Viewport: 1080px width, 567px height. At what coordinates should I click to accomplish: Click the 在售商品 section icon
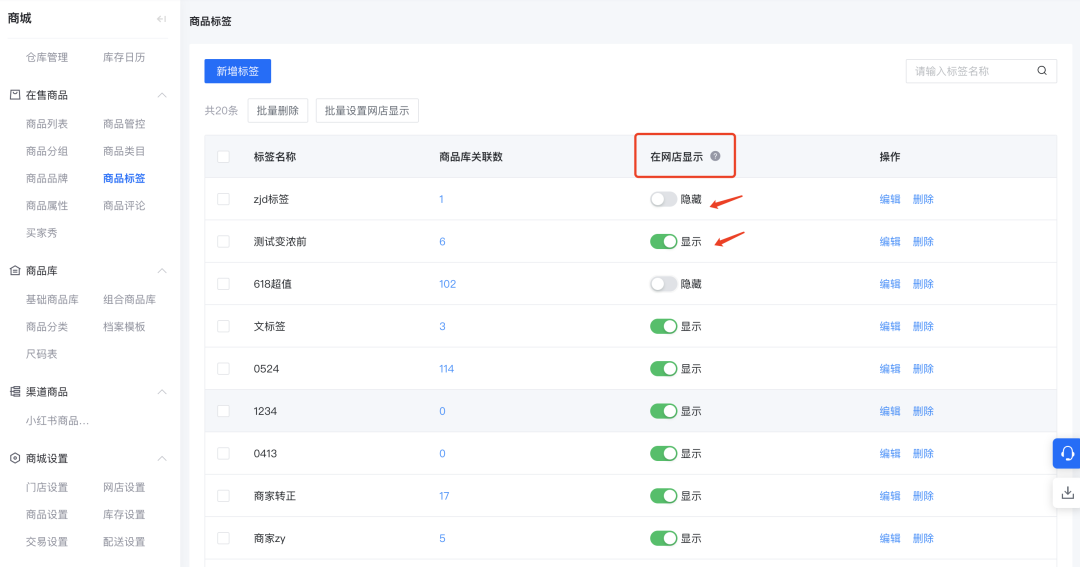pos(14,95)
